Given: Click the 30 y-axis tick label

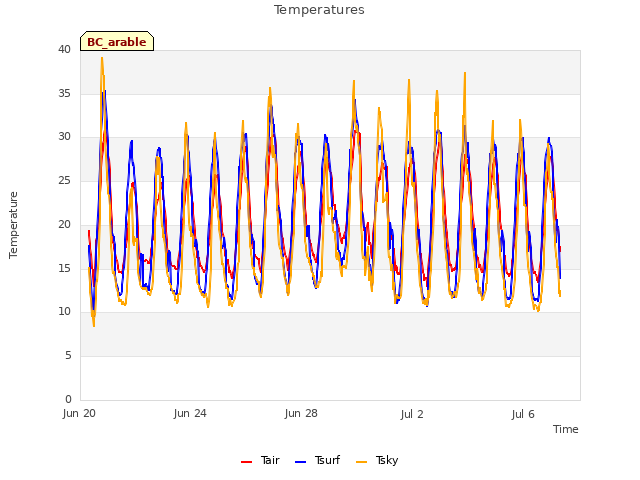Looking at the screenshot, I should pyautogui.click(x=64, y=137).
